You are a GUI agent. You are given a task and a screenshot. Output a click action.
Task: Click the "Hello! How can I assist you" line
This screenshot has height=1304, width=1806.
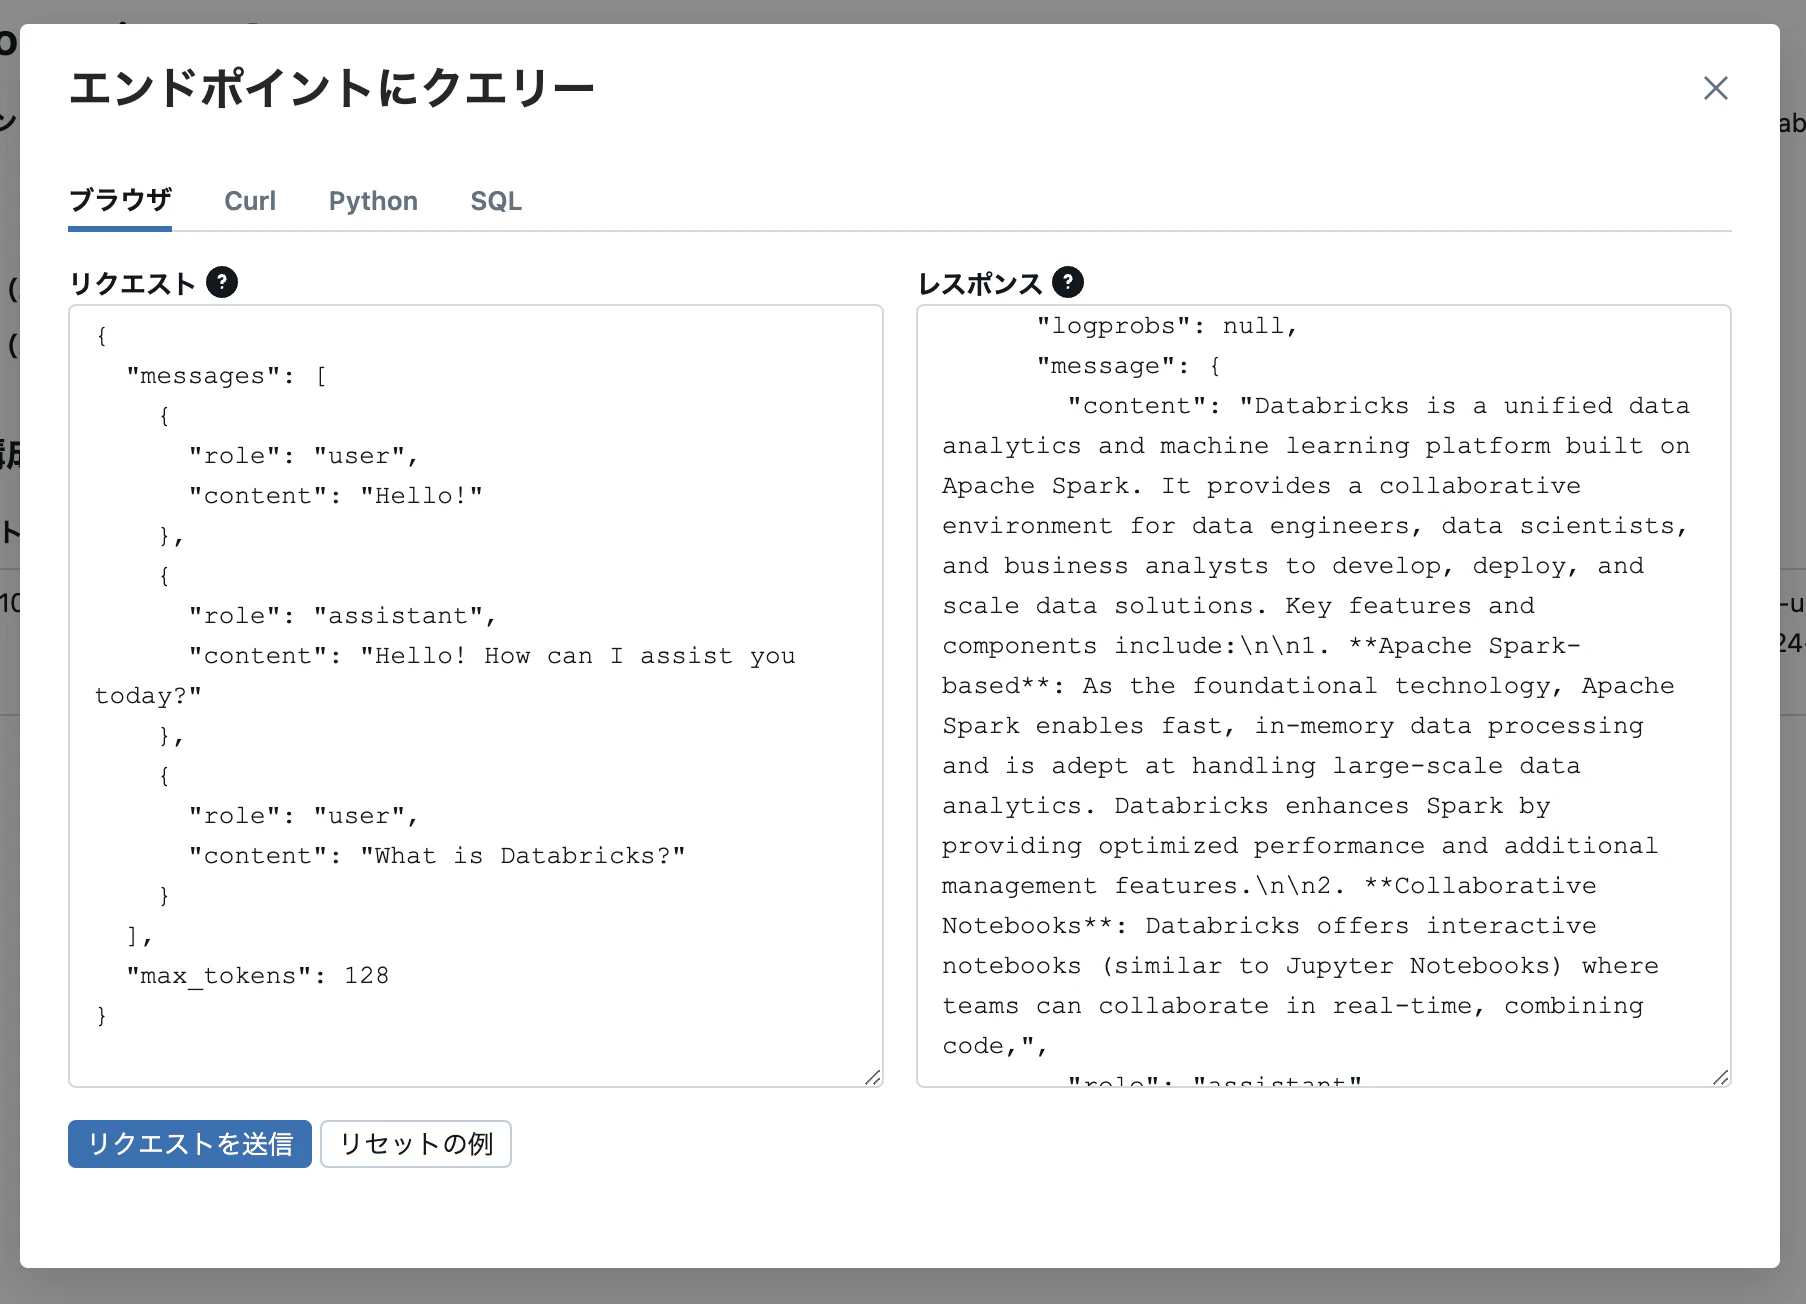pyautogui.click(x=492, y=655)
